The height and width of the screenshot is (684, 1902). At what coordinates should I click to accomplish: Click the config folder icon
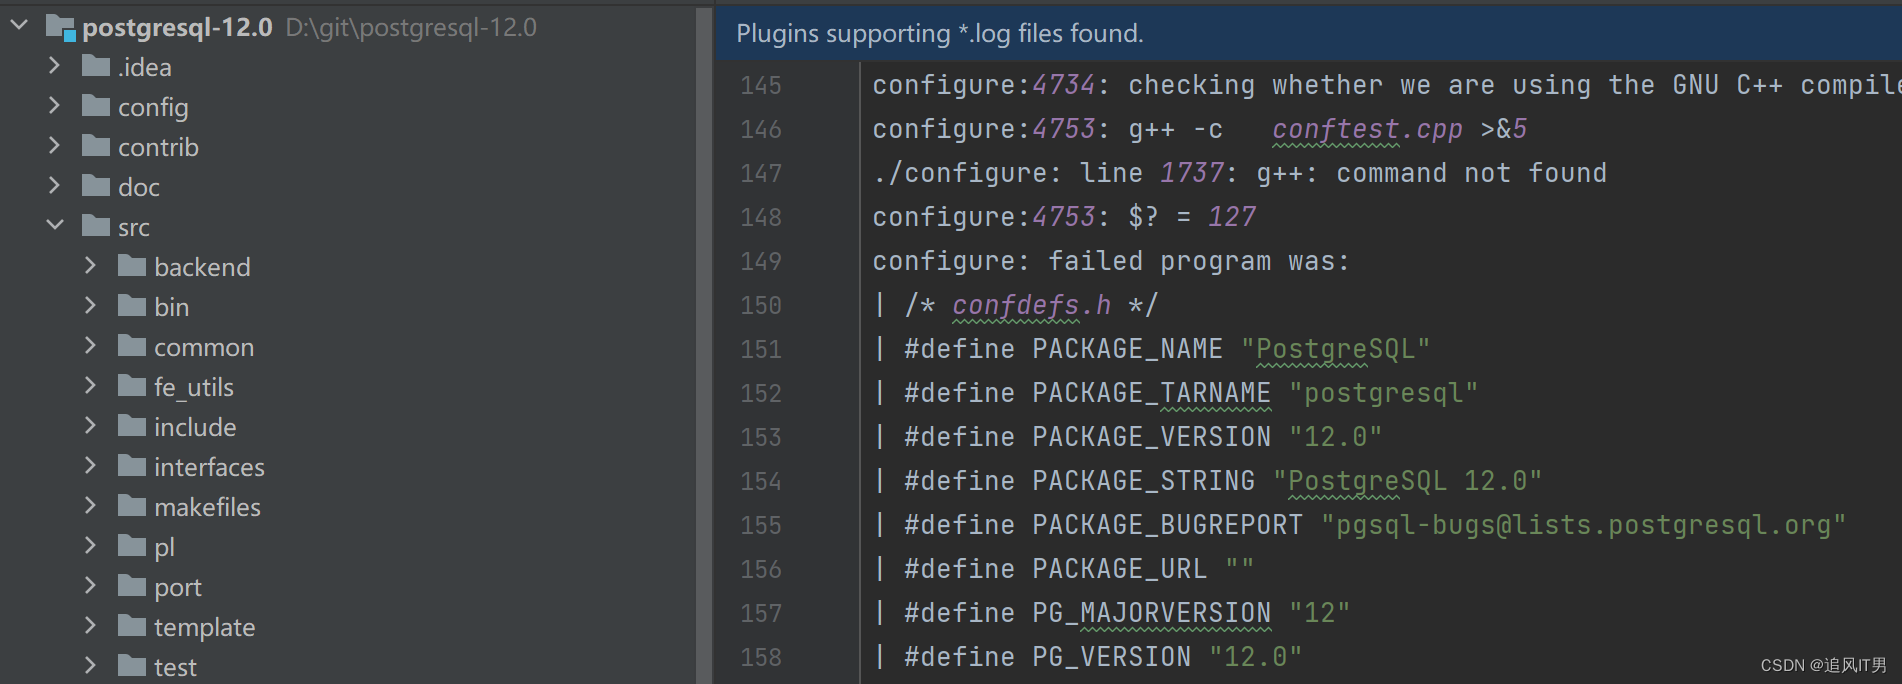pos(96,106)
